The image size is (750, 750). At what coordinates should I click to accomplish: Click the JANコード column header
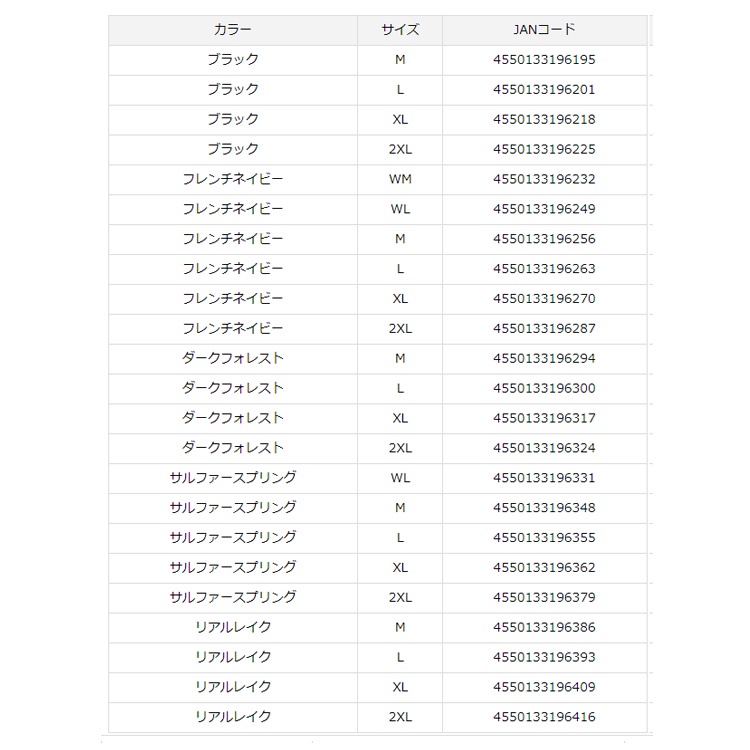(x=544, y=30)
